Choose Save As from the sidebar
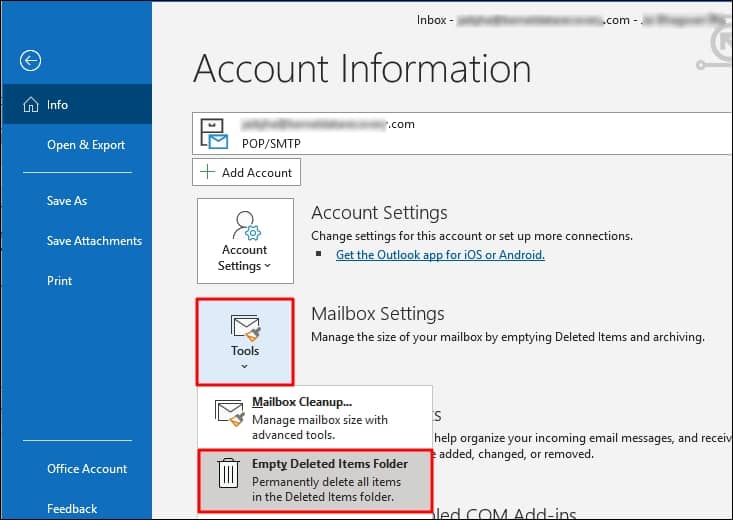 click(x=67, y=201)
